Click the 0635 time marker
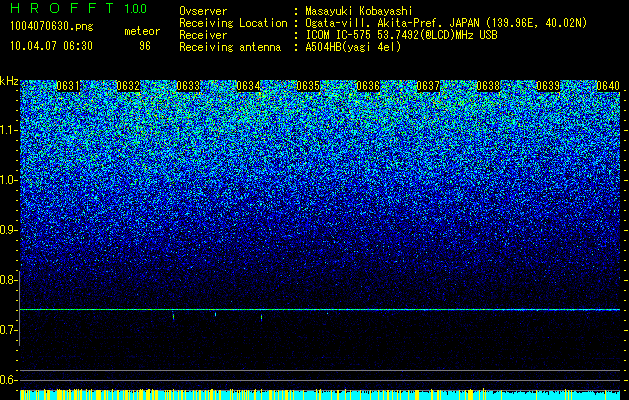 (308, 86)
